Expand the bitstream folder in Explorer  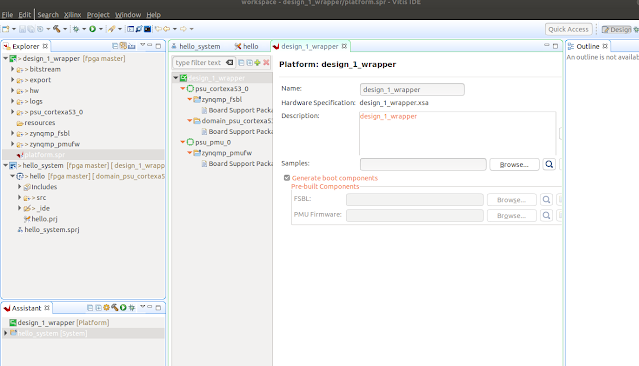click(x=12, y=69)
